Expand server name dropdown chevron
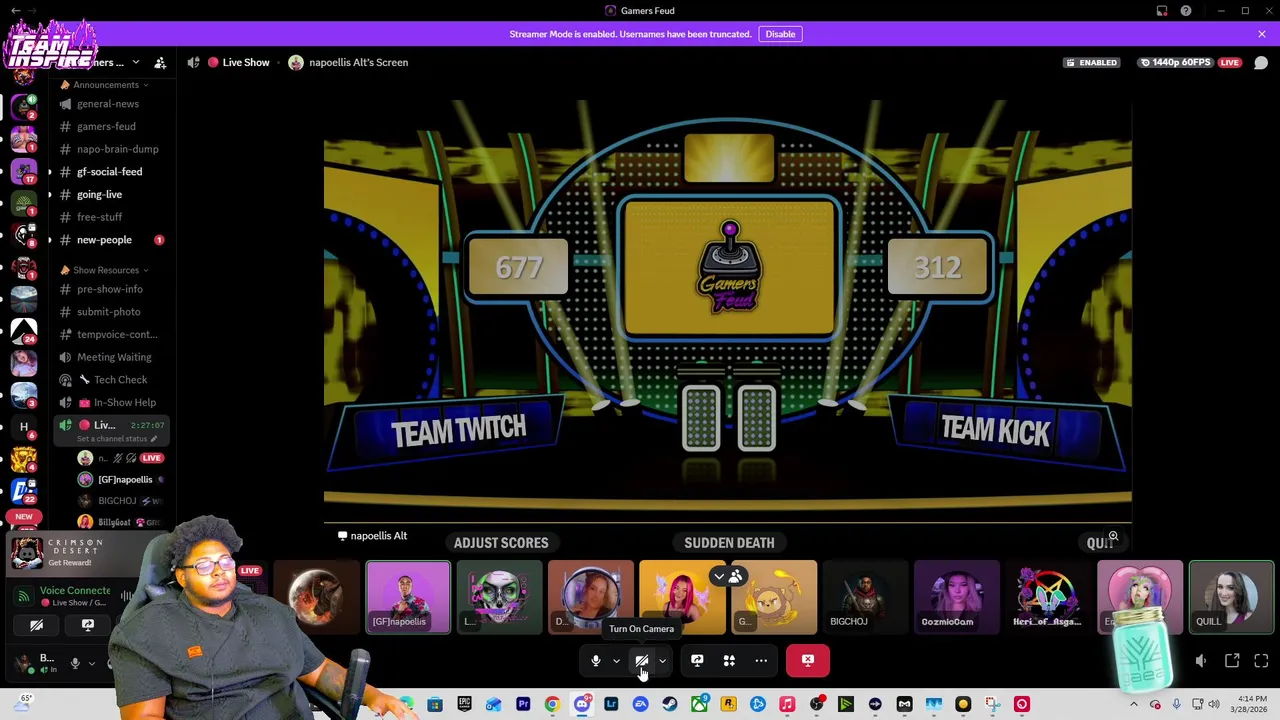1280x720 pixels. (x=136, y=63)
